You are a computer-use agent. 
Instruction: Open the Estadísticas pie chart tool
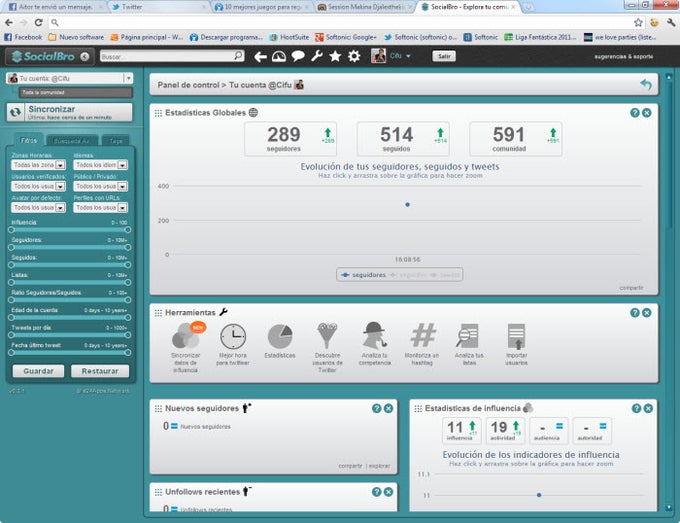tap(280, 341)
